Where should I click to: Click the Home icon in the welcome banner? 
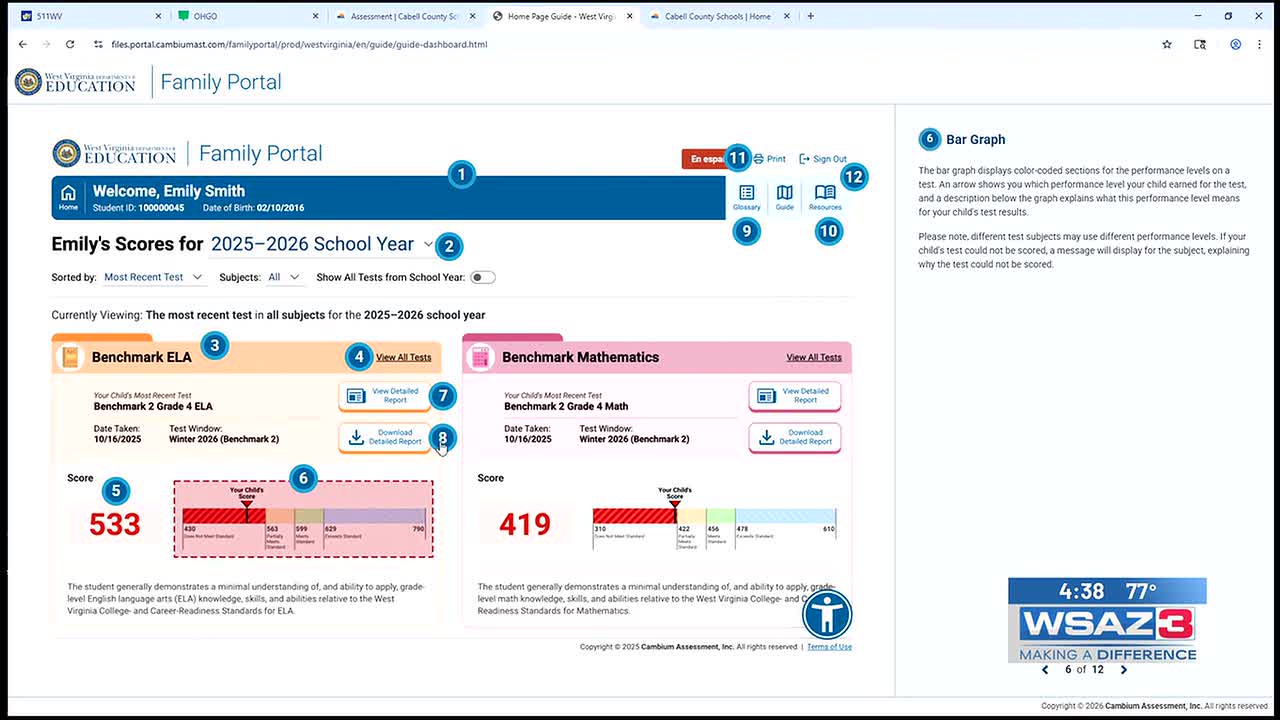[68, 194]
